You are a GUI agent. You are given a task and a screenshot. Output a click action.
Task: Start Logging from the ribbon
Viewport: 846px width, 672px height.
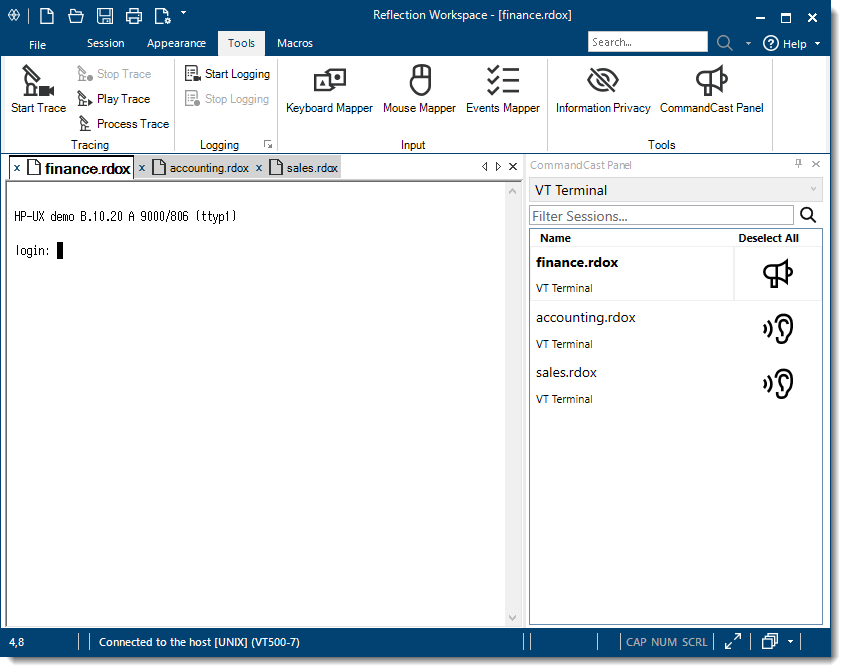coord(227,73)
